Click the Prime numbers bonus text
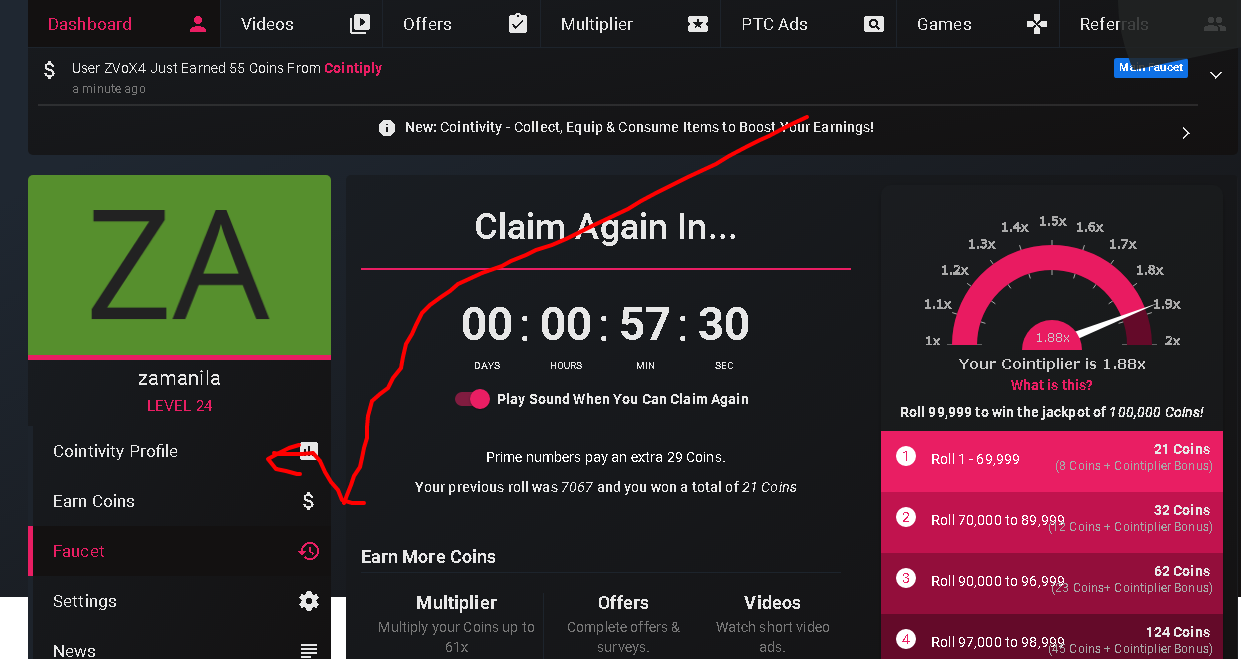1241x659 pixels. (x=606, y=457)
